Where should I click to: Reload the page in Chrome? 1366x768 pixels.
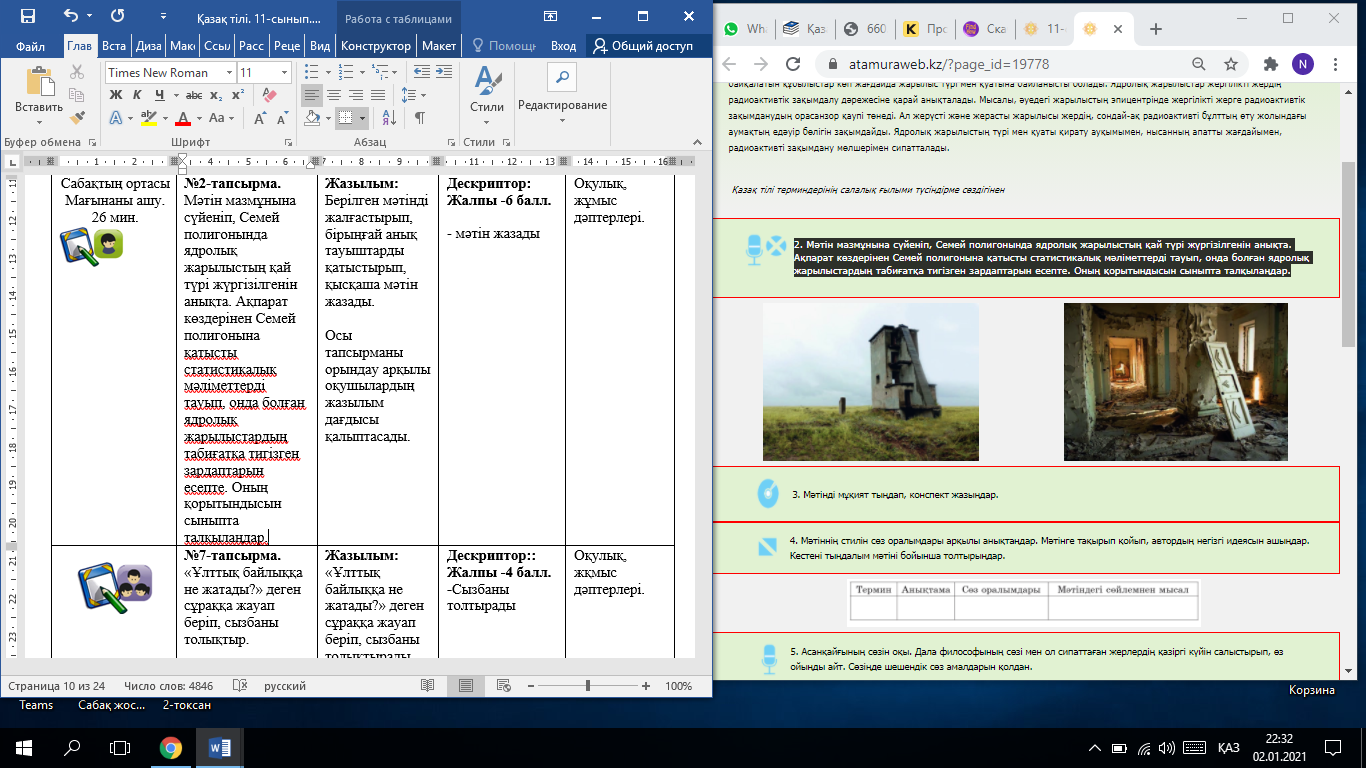[x=791, y=64]
